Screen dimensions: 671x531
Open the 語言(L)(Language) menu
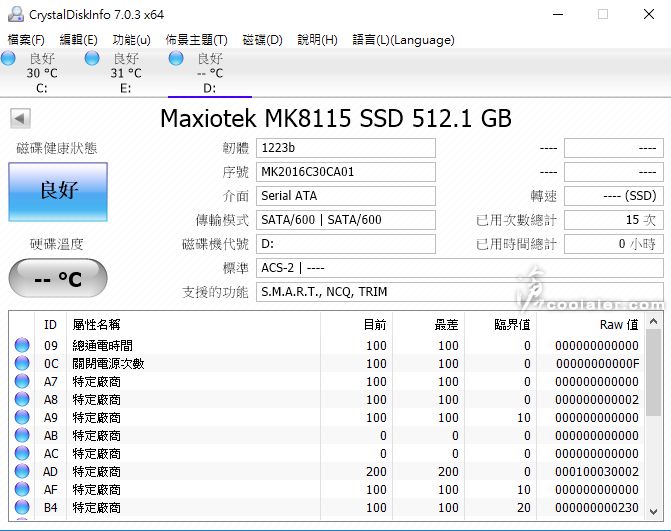403,40
